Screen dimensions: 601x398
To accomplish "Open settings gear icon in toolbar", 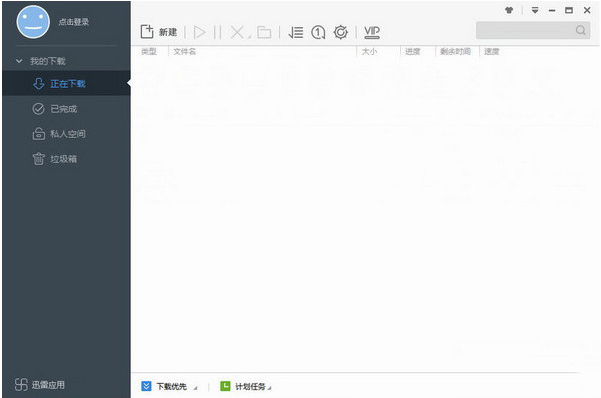I will pyautogui.click(x=340, y=32).
